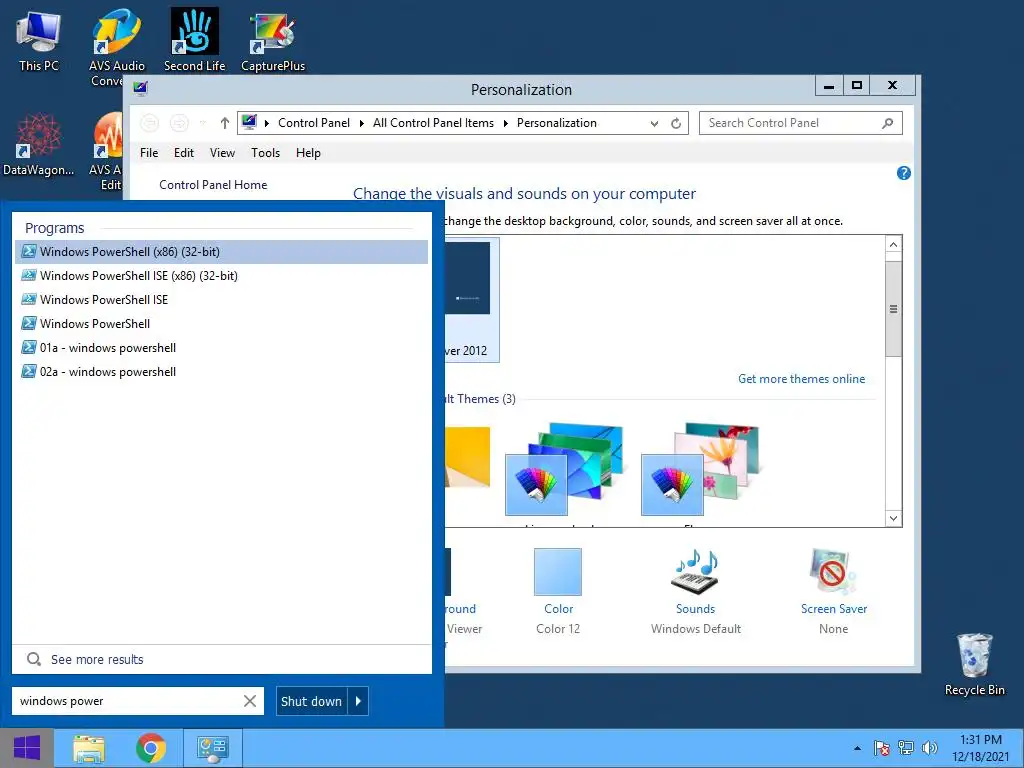Open View menu in Personalization window
The height and width of the screenshot is (768, 1024).
tap(222, 153)
